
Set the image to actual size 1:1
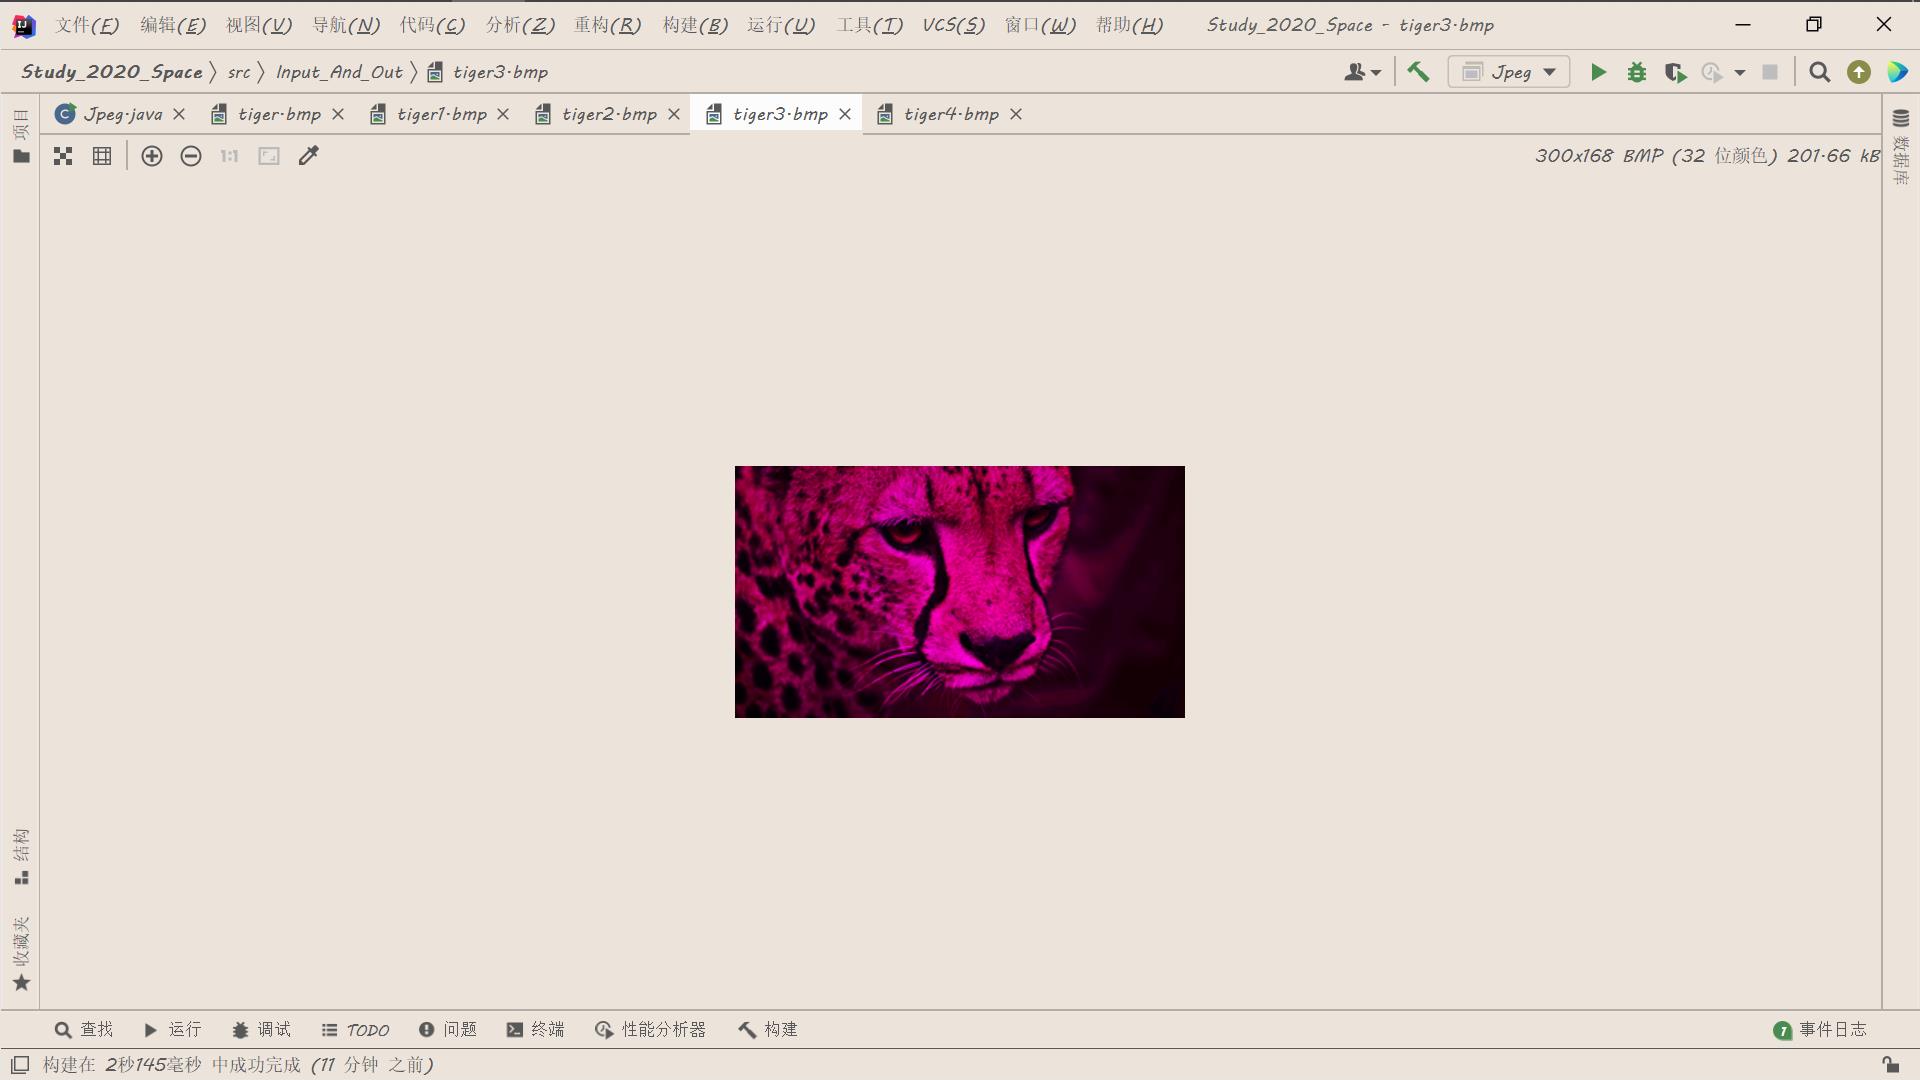(230, 156)
